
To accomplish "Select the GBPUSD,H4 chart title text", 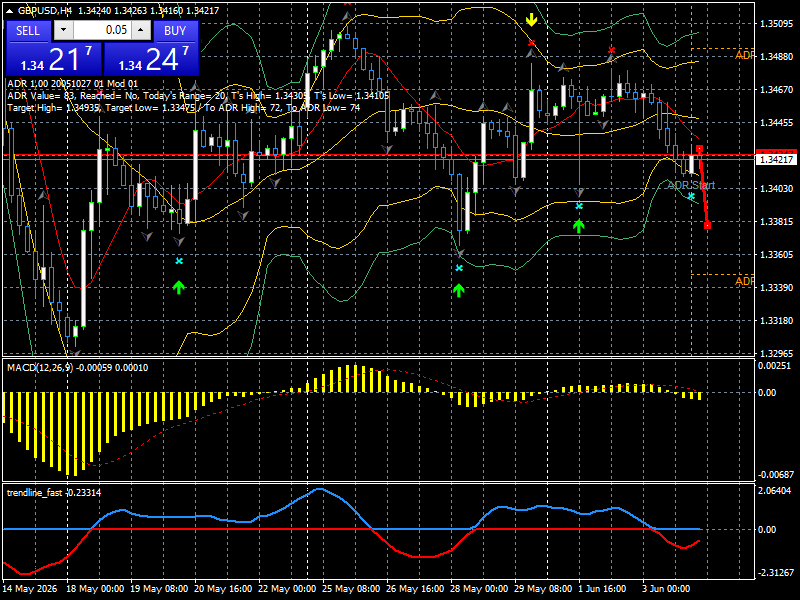I will [x=43, y=10].
